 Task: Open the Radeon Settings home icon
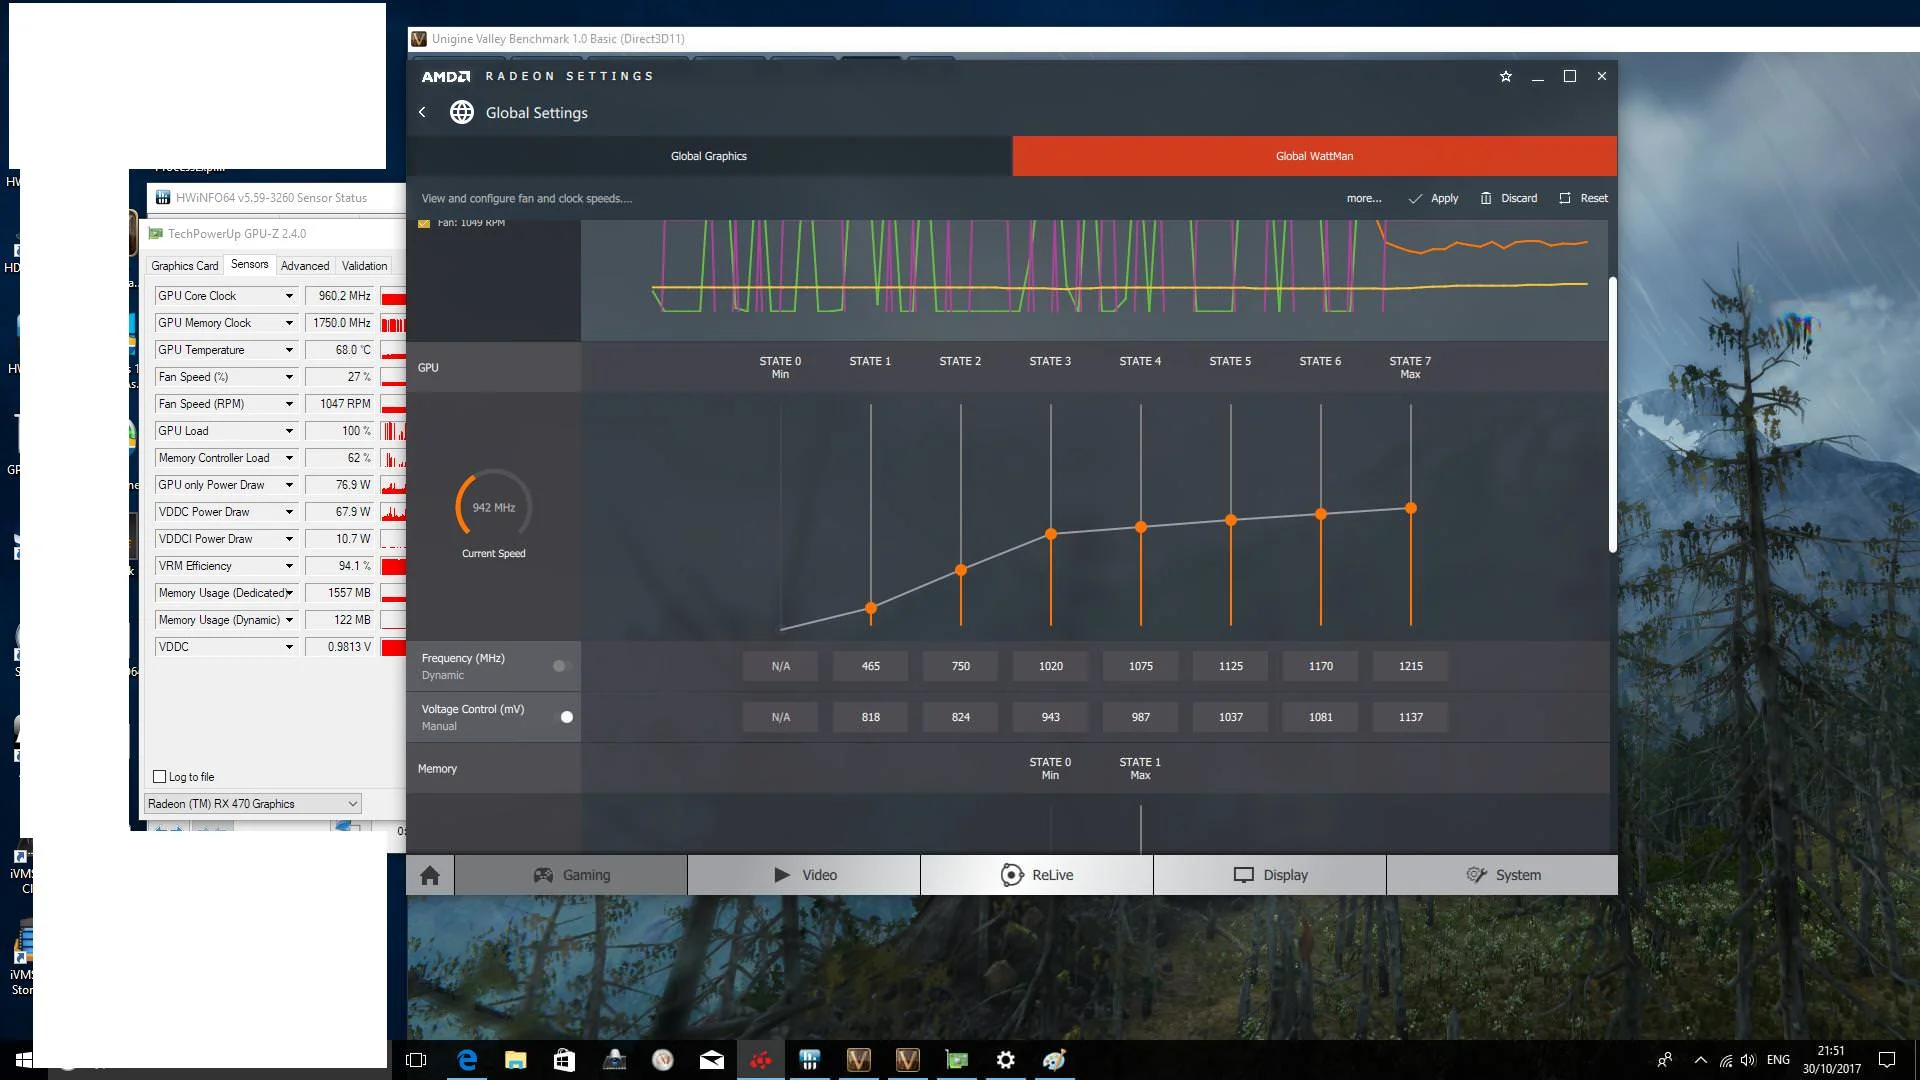[430, 875]
